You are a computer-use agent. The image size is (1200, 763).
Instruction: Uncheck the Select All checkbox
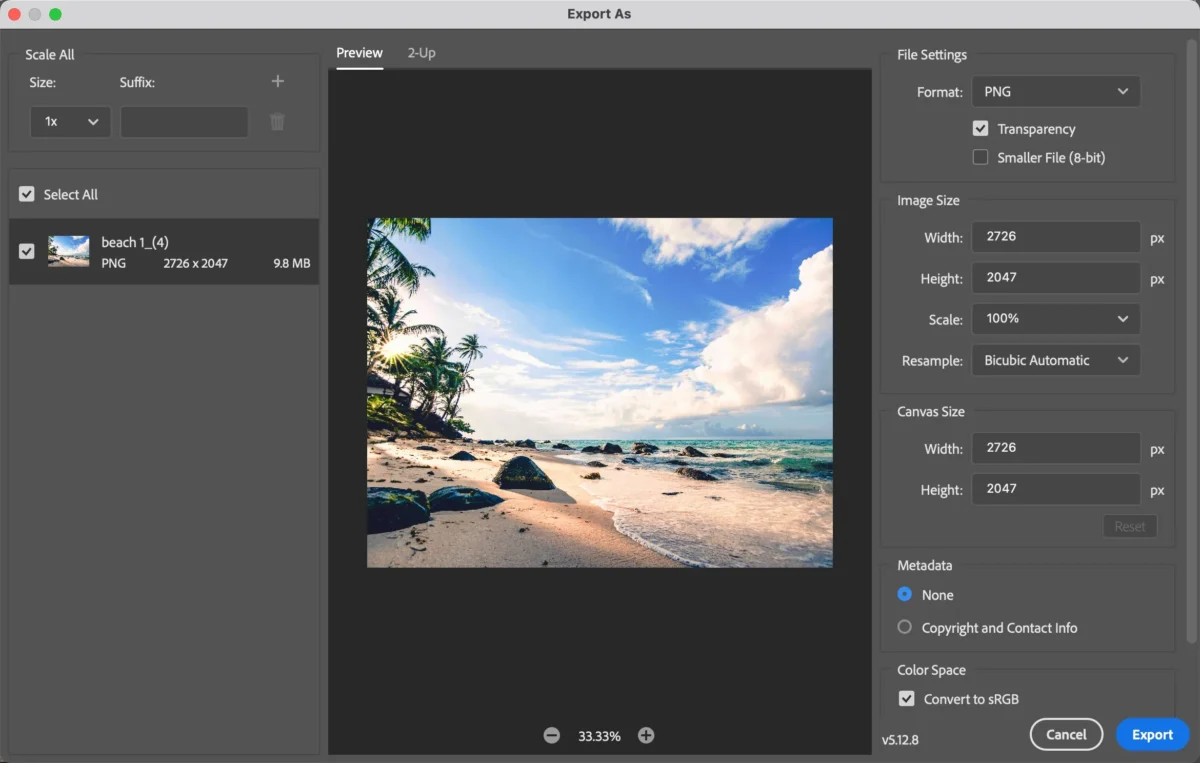(27, 194)
